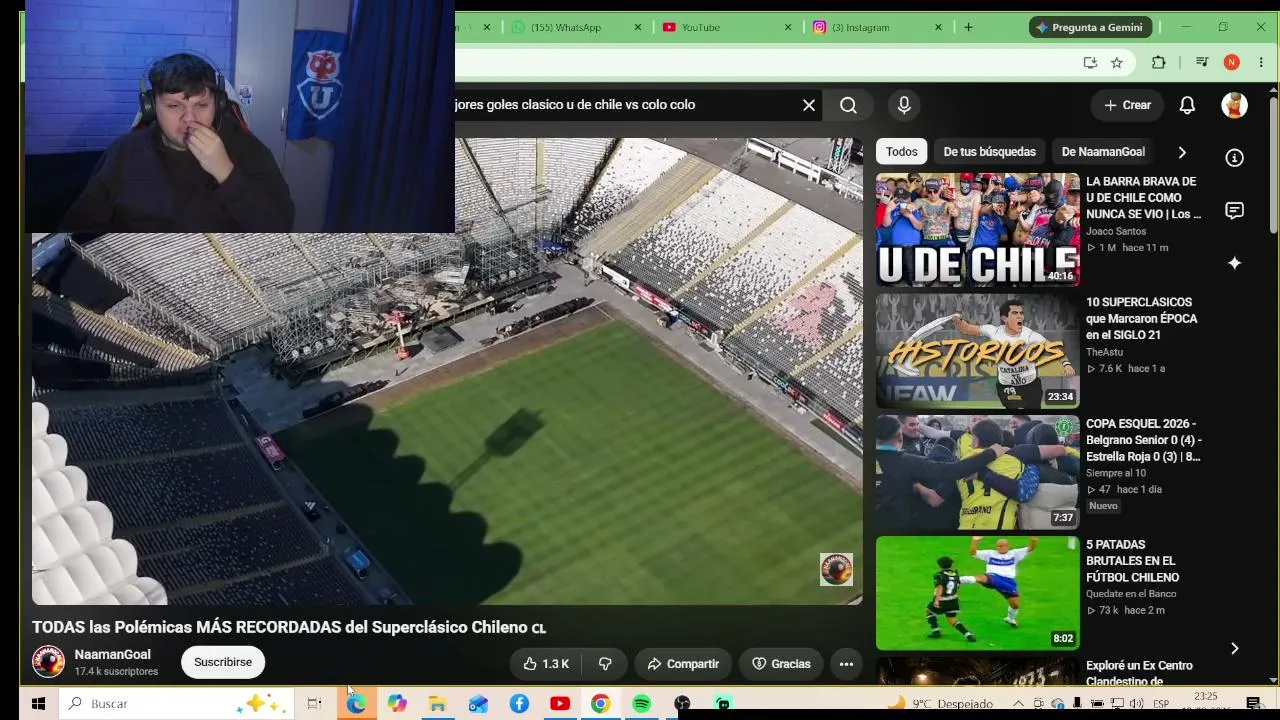Open LA BARRA BRAVA DE U DE CHILE thumbnail
Viewport: 1280px width, 720px height.
click(x=978, y=230)
